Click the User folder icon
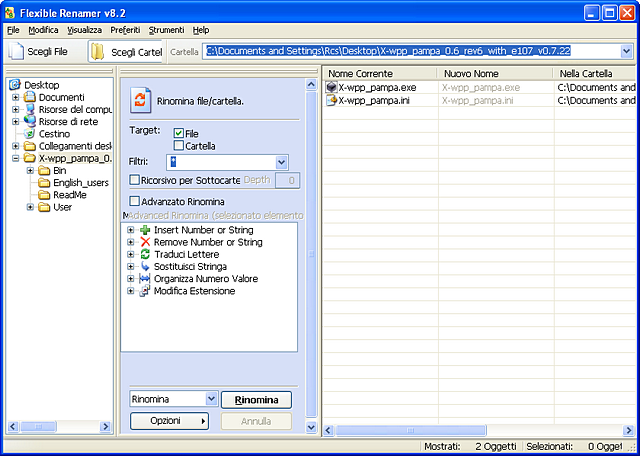640x456 pixels. (x=44, y=207)
